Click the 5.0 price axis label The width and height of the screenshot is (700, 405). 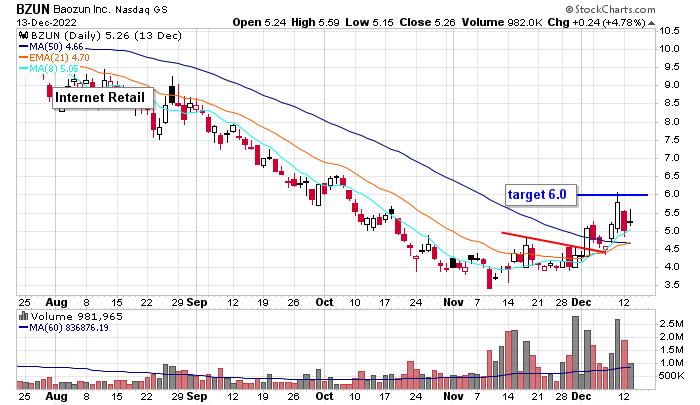[672, 230]
